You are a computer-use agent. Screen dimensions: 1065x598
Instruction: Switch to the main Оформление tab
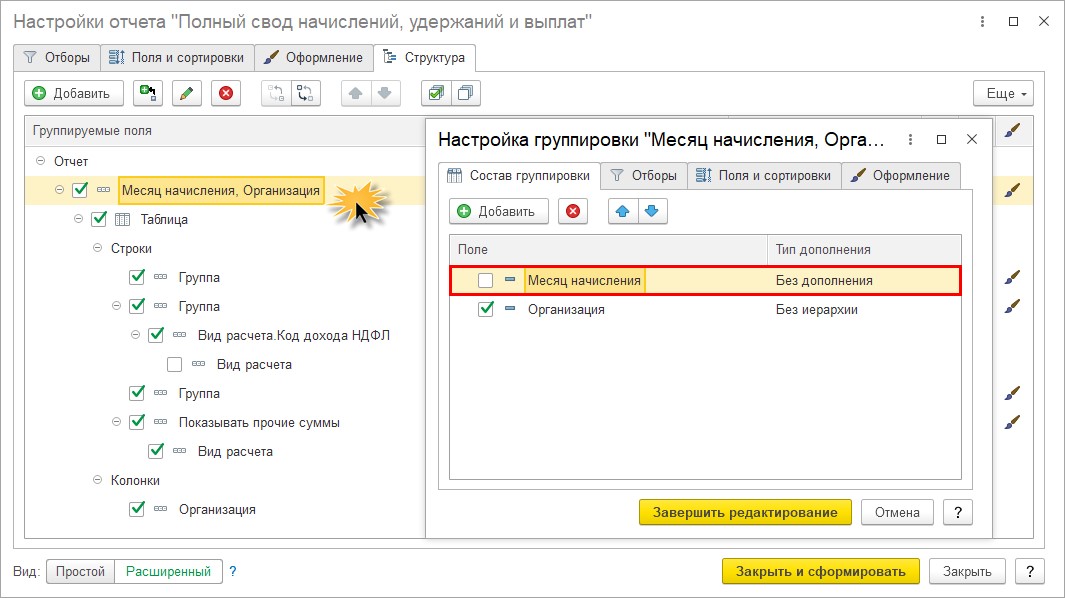point(314,58)
